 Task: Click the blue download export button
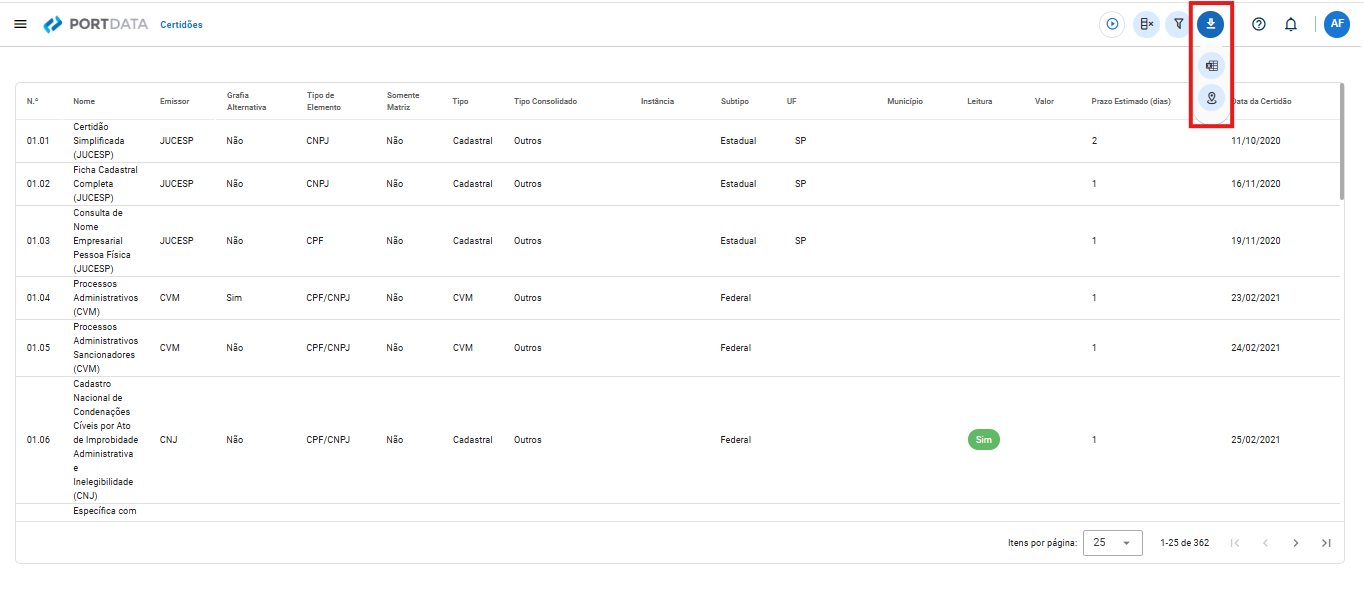coord(1211,24)
